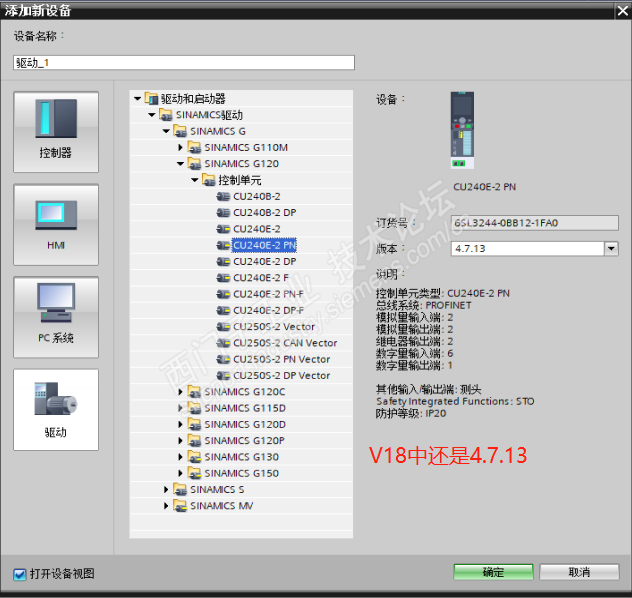Click 'Safety Integrated Functions: STO' text
This screenshot has height=598, width=632.
tap(455, 401)
